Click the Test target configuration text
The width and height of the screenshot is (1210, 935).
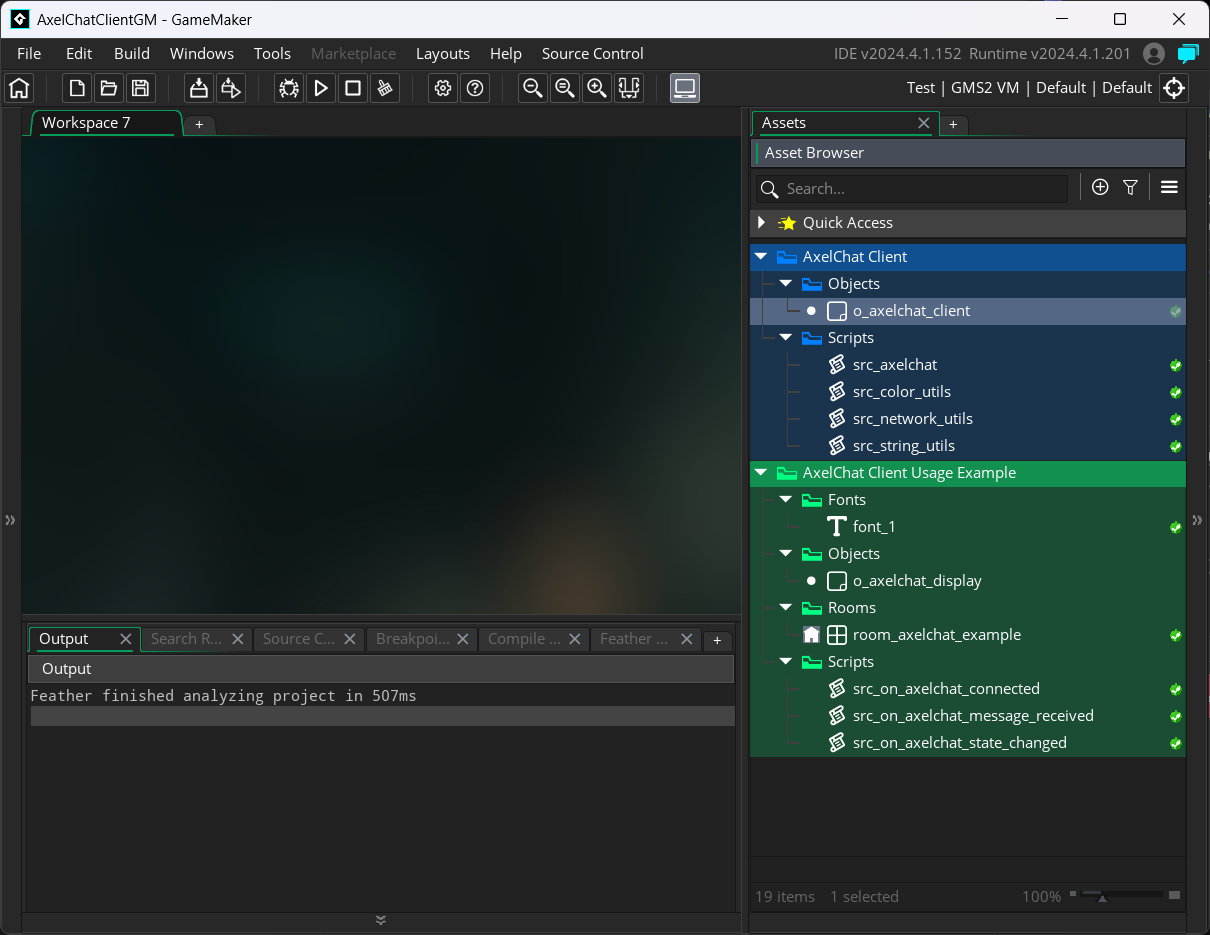[x=921, y=88]
